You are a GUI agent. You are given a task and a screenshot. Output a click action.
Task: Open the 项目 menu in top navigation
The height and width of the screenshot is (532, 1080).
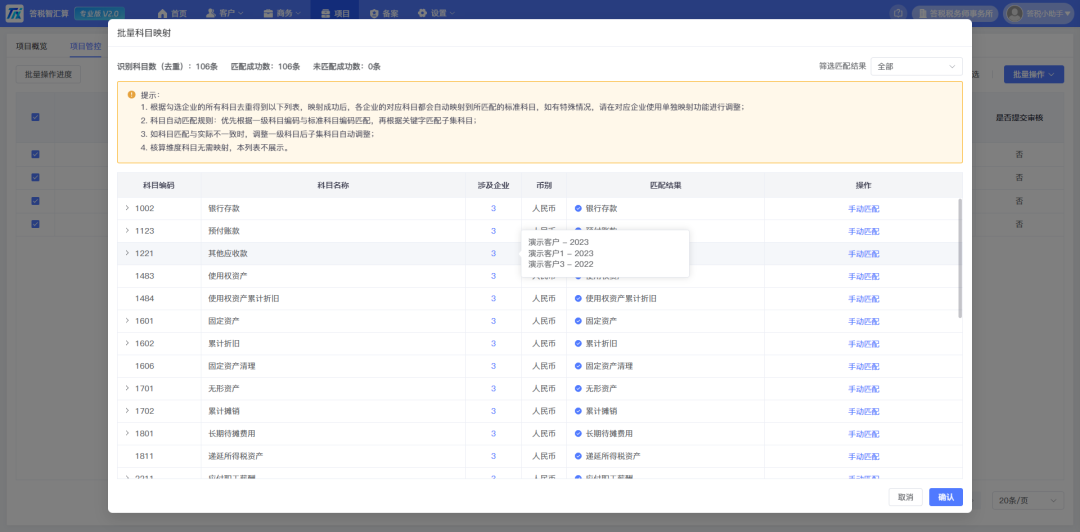[x=335, y=13]
